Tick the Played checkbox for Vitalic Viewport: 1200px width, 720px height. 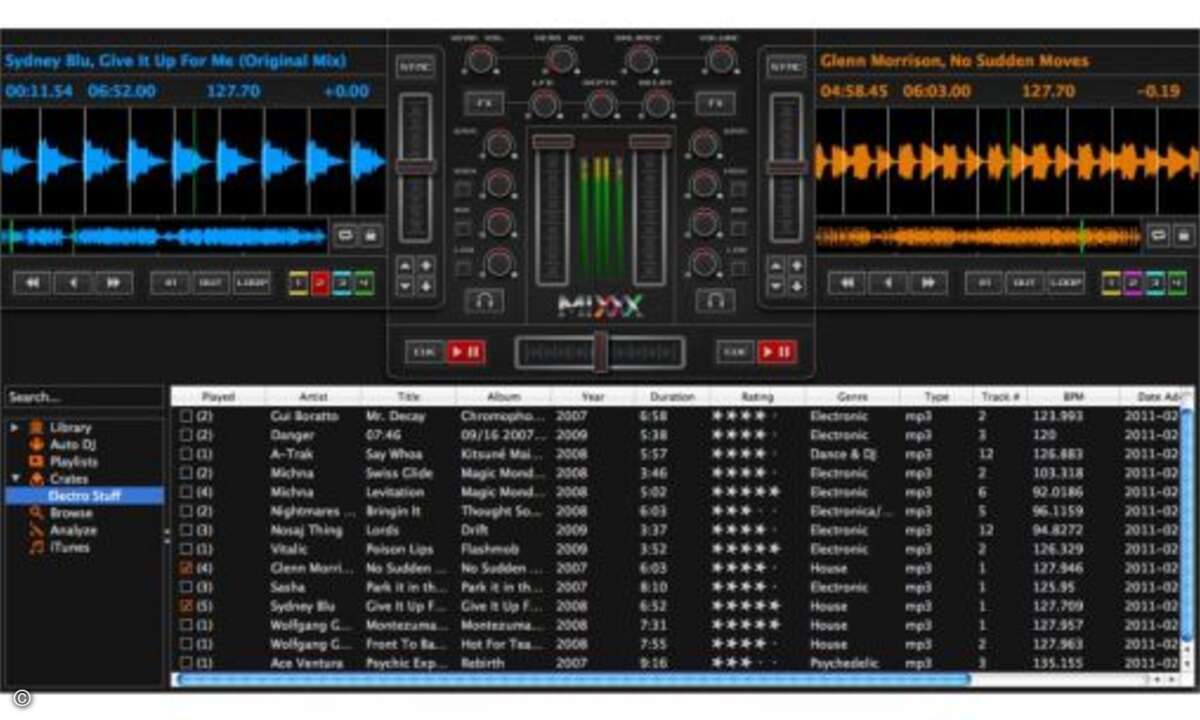pos(185,549)
